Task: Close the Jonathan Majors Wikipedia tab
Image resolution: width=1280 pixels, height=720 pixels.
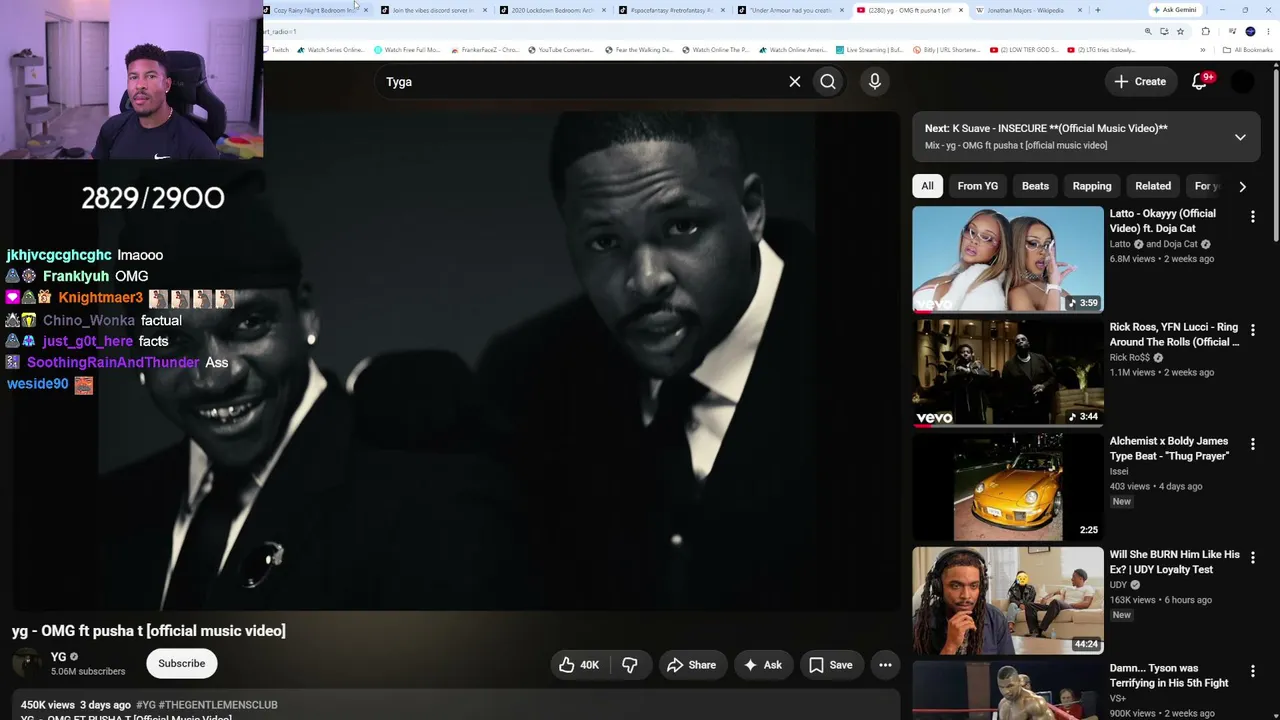Action: (x=1079, y=10)
